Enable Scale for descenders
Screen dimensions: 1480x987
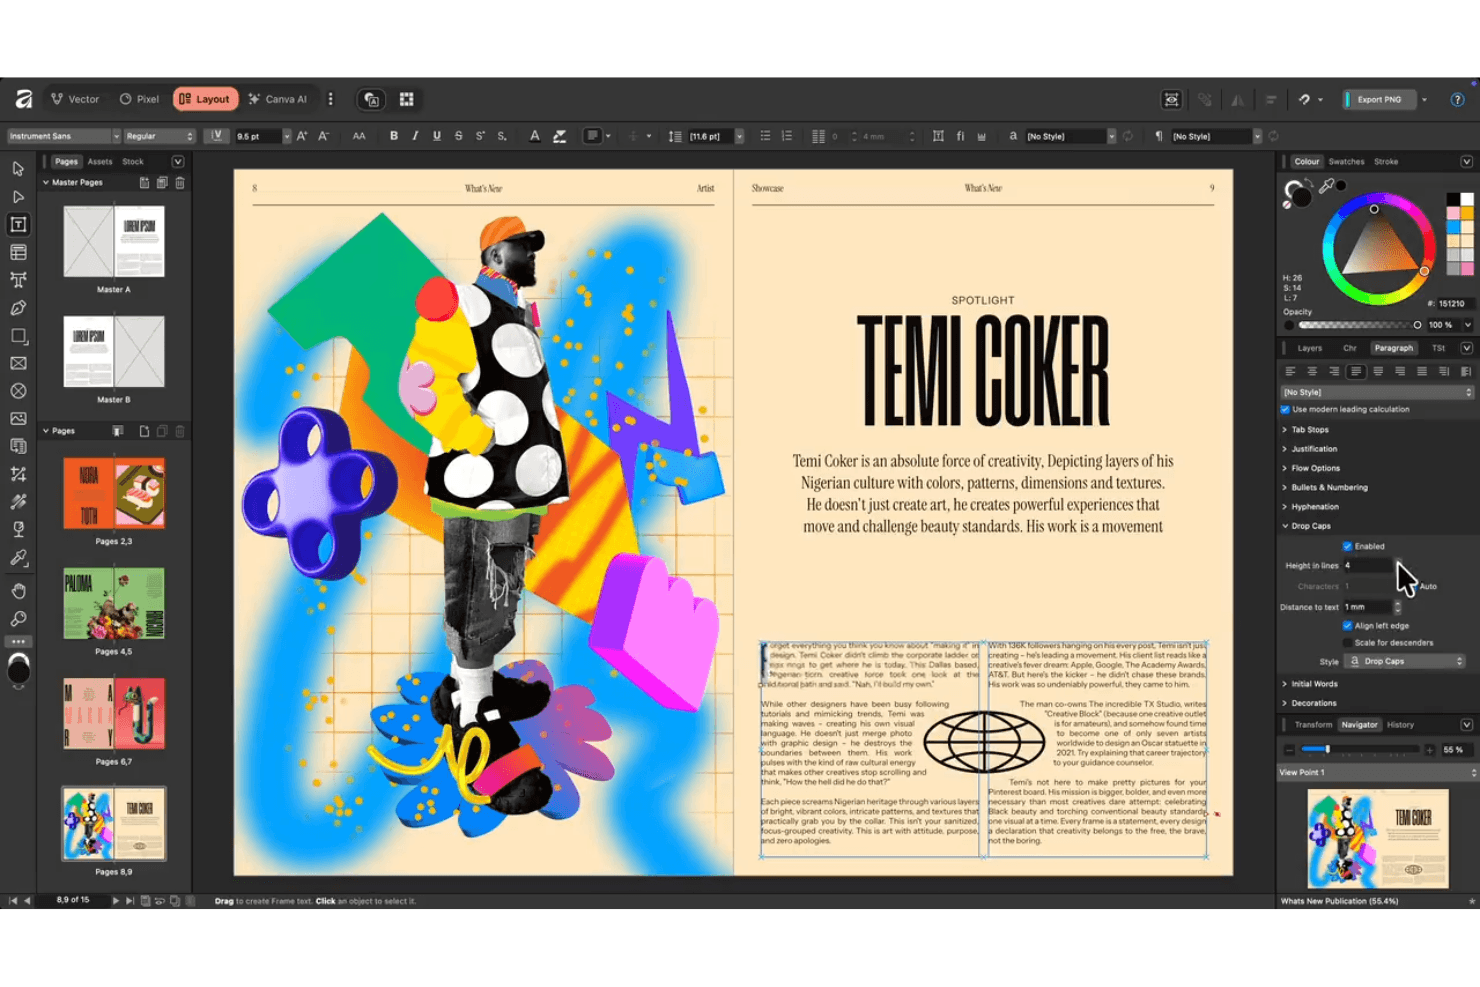point(1347,643)
